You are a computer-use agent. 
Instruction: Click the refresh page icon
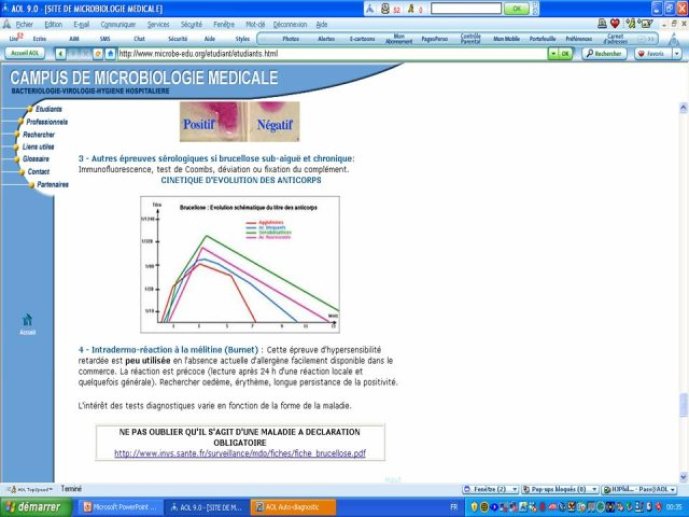pyautogui.click(x=98, y=54)
